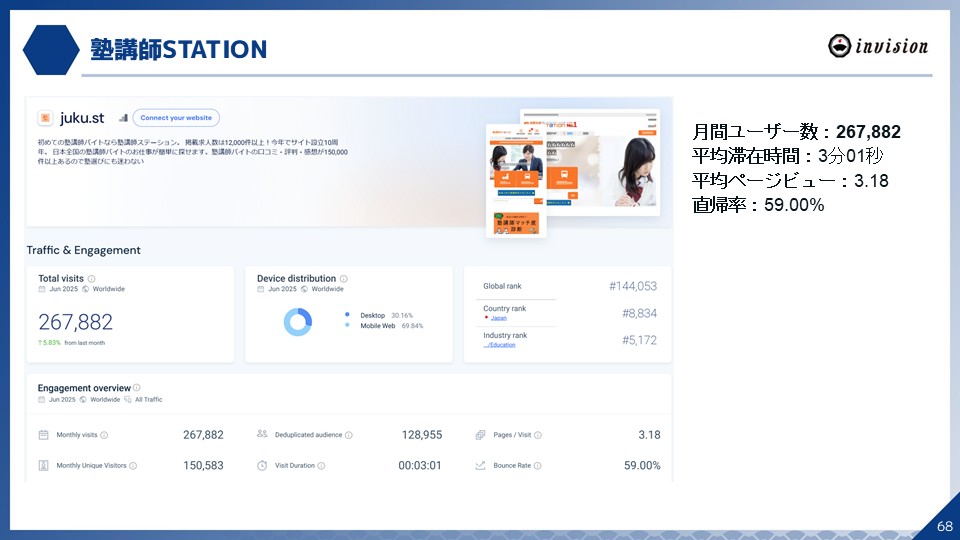The width and height of the screenshot is (960, 540).
Task: Click the calendar icon under Engagement overview
Action: pyautogui.click(x=42, y=400)
